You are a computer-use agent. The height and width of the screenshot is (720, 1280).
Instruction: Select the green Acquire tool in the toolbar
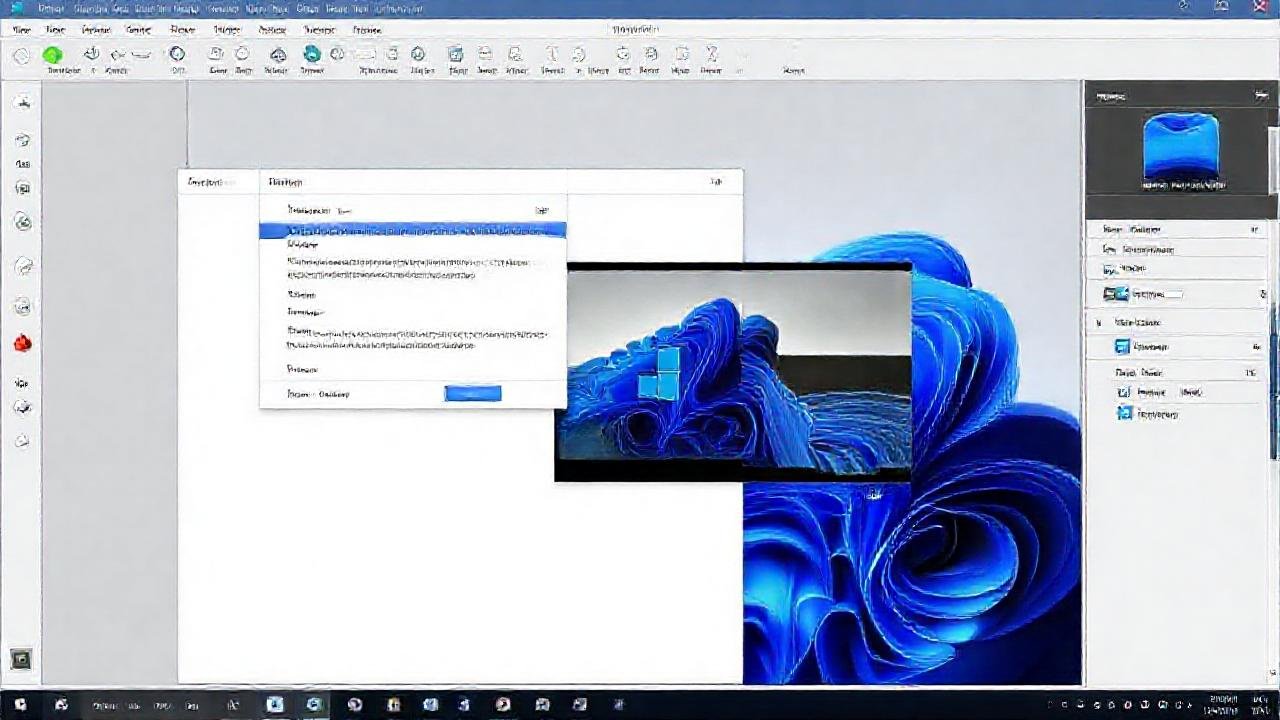coord(52,57)
